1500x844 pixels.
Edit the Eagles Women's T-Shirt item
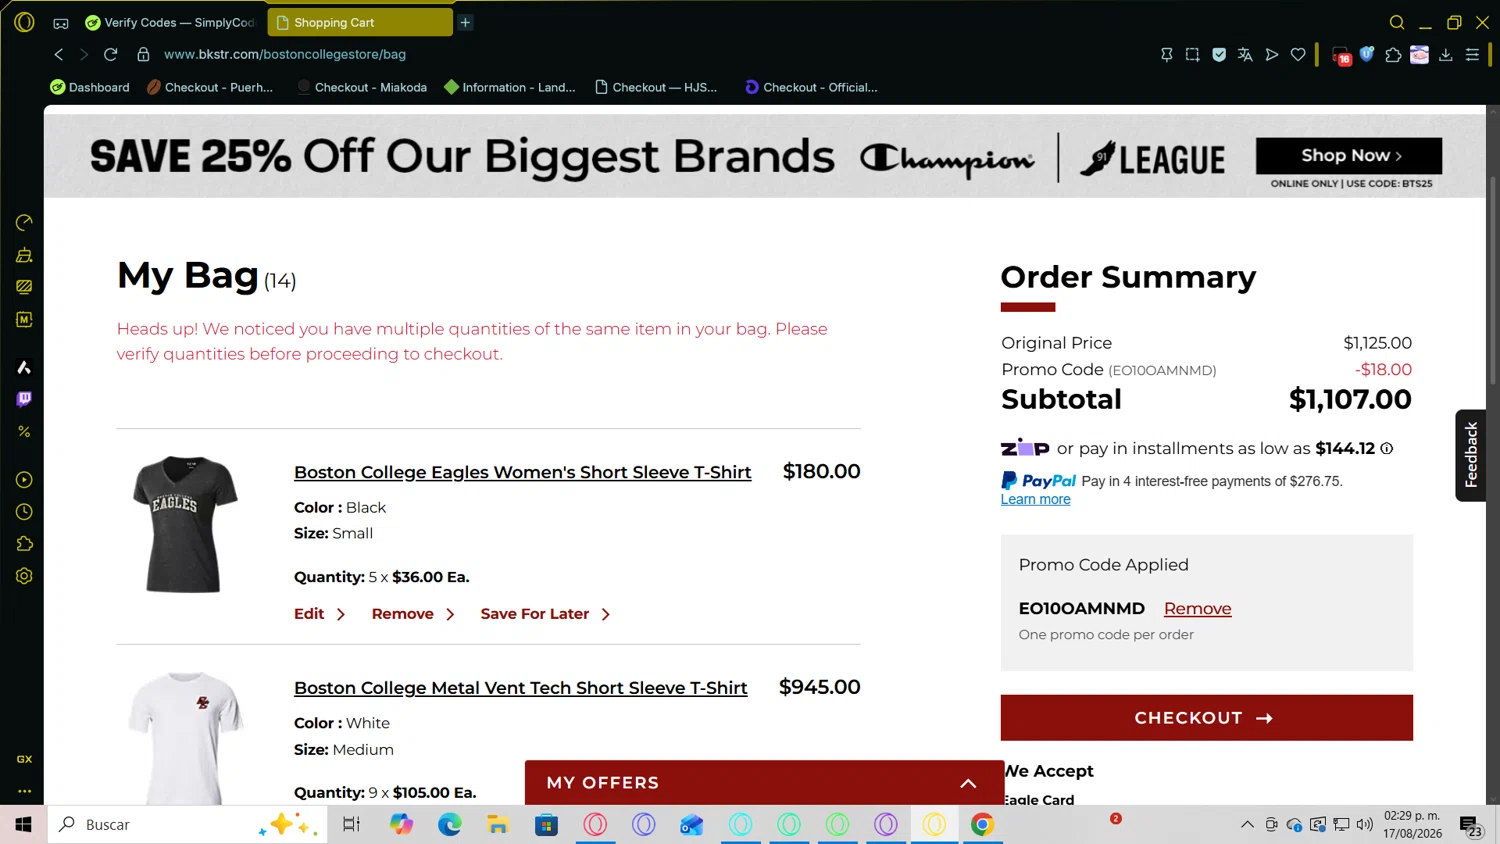click(309, 614)
